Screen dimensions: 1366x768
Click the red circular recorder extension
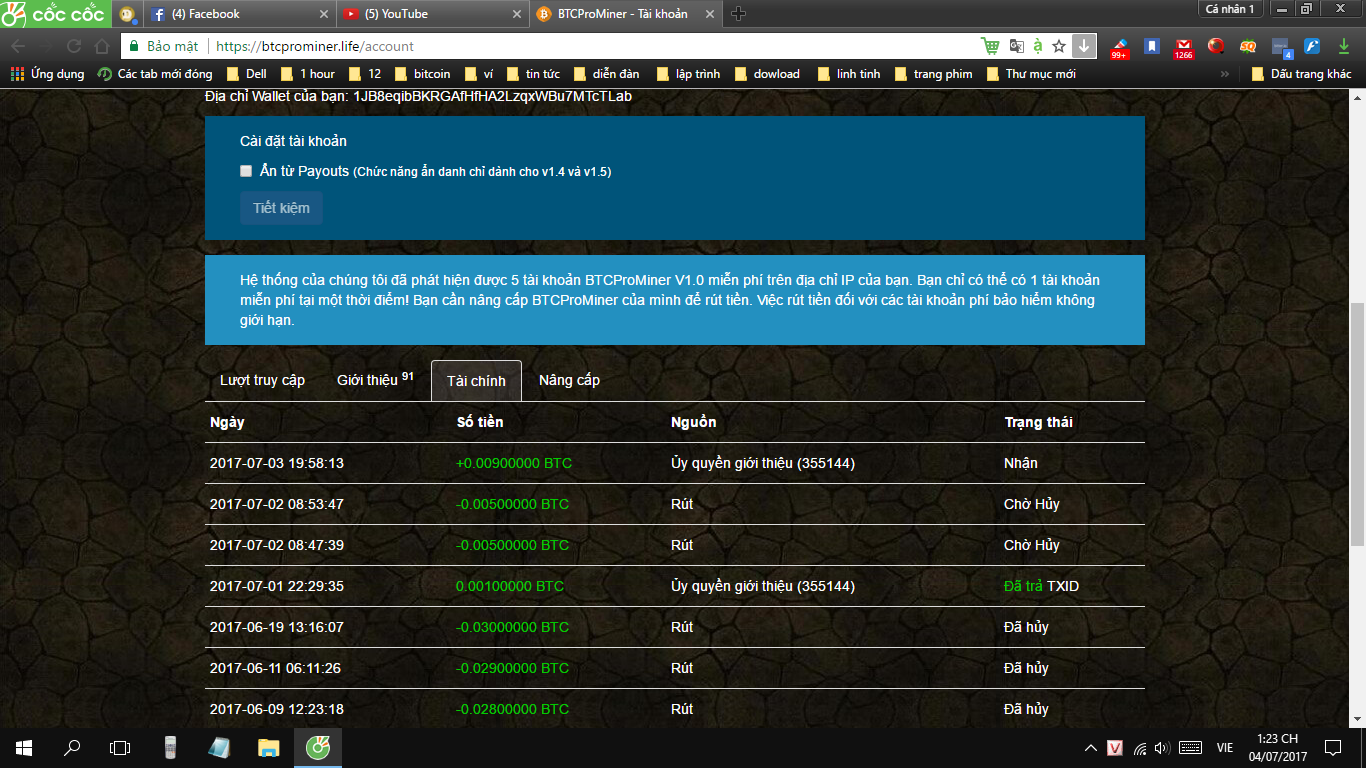1216,46
